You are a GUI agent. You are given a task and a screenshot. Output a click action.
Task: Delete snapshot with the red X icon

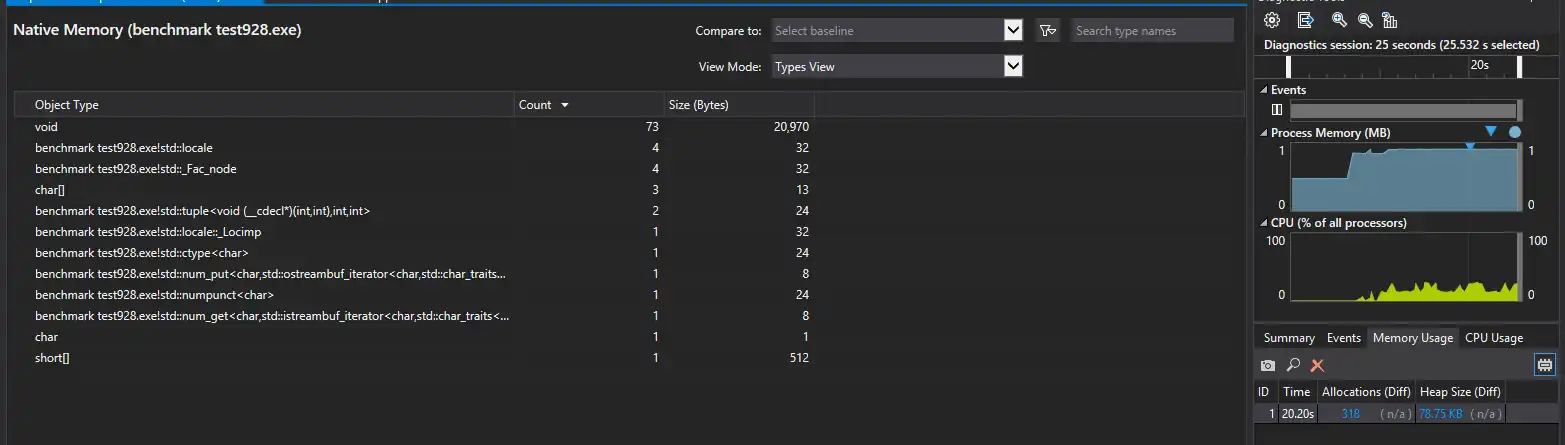click(1317, 366)
